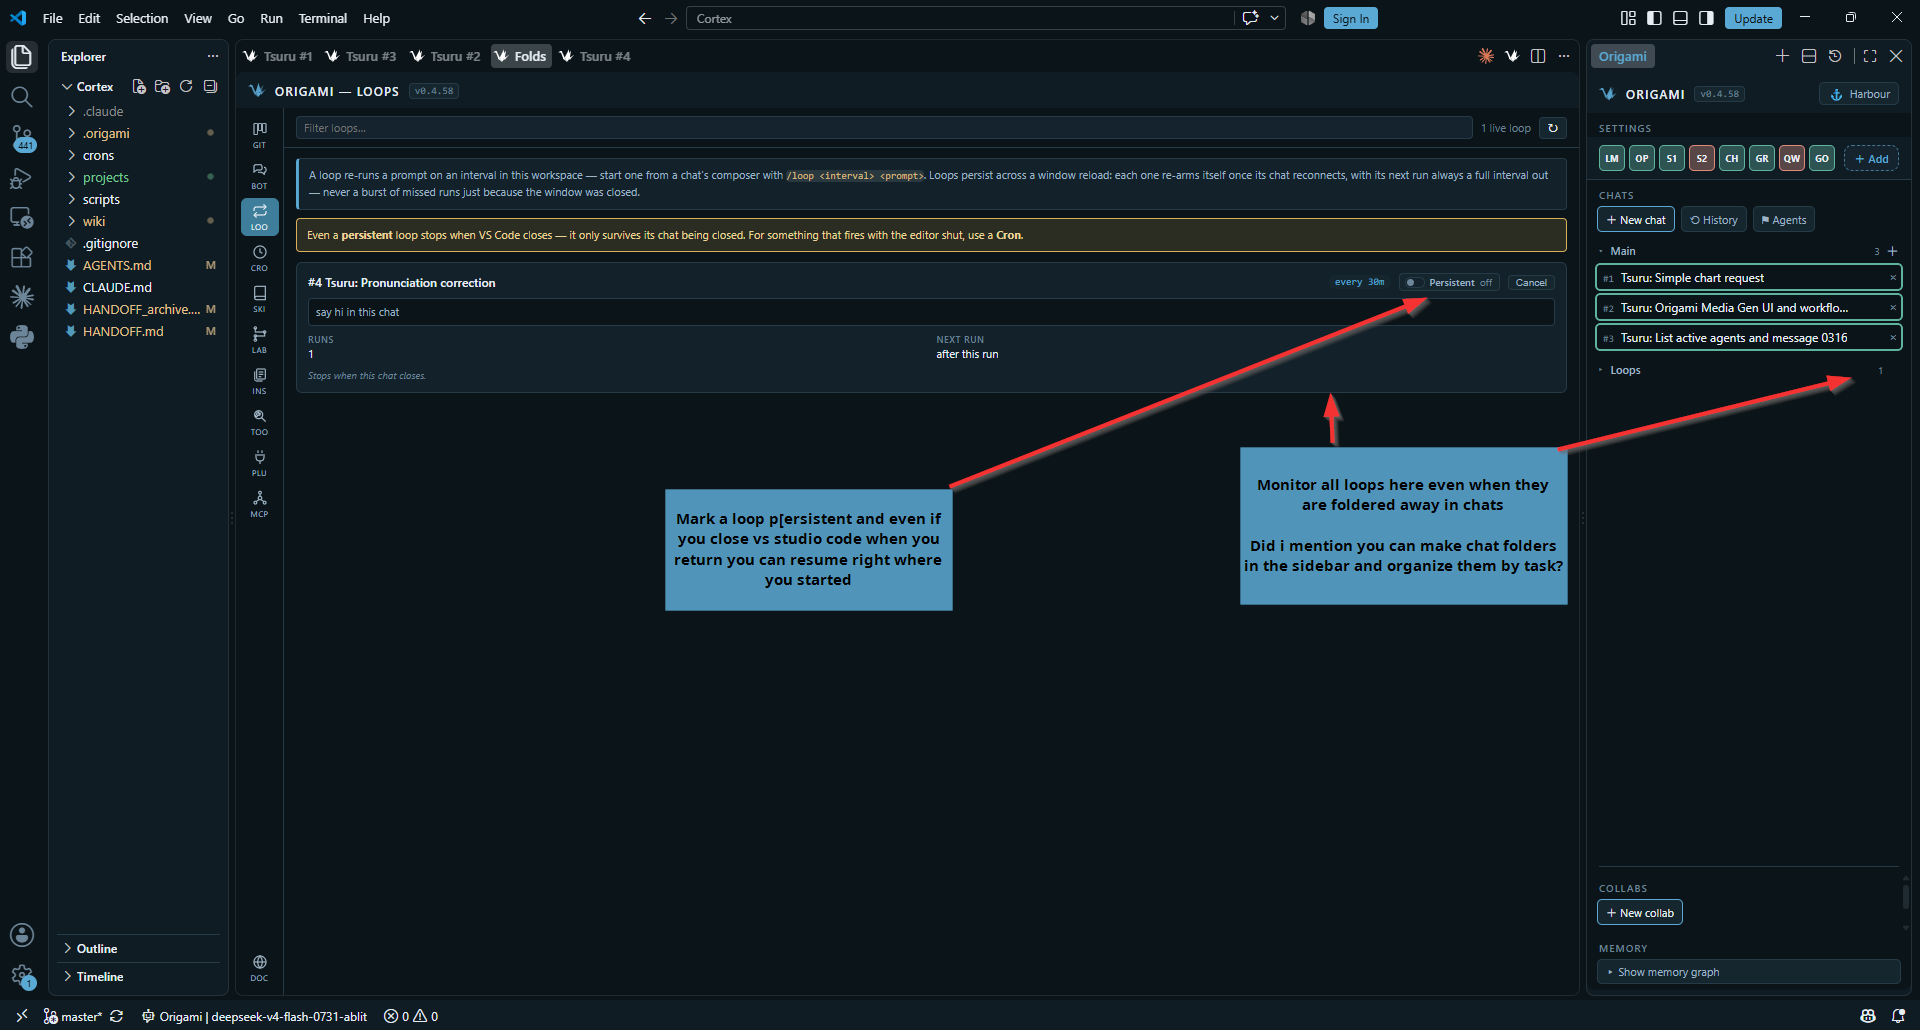This screenshot has height=1030, width=1920.
Task: Toggle the LM settings chip
Action: tap(1612, 158)
